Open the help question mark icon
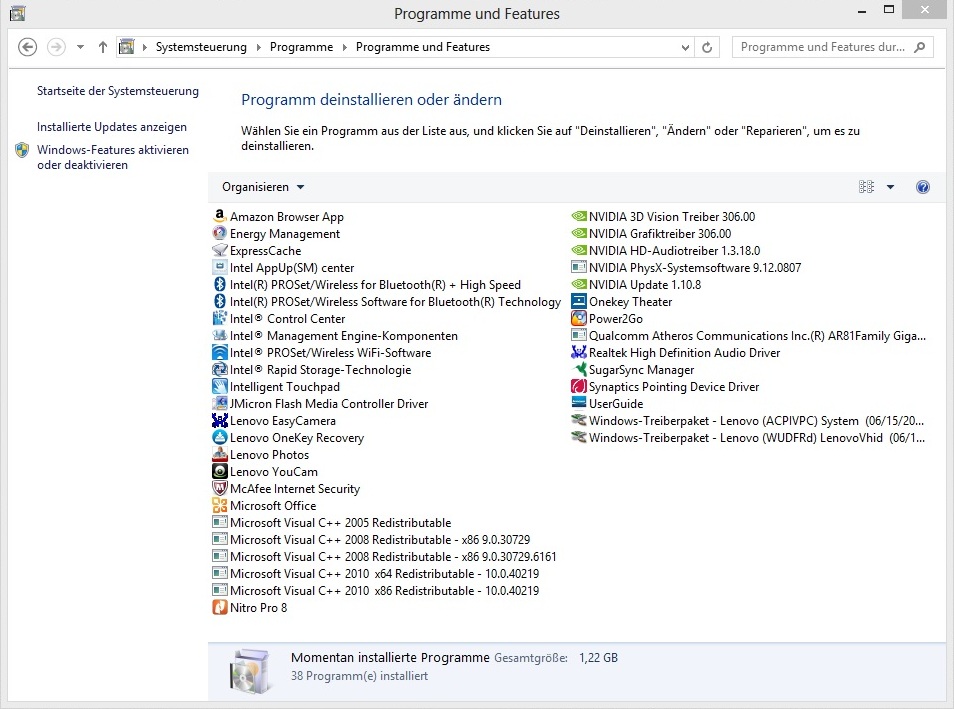 [x=922, y=187]
